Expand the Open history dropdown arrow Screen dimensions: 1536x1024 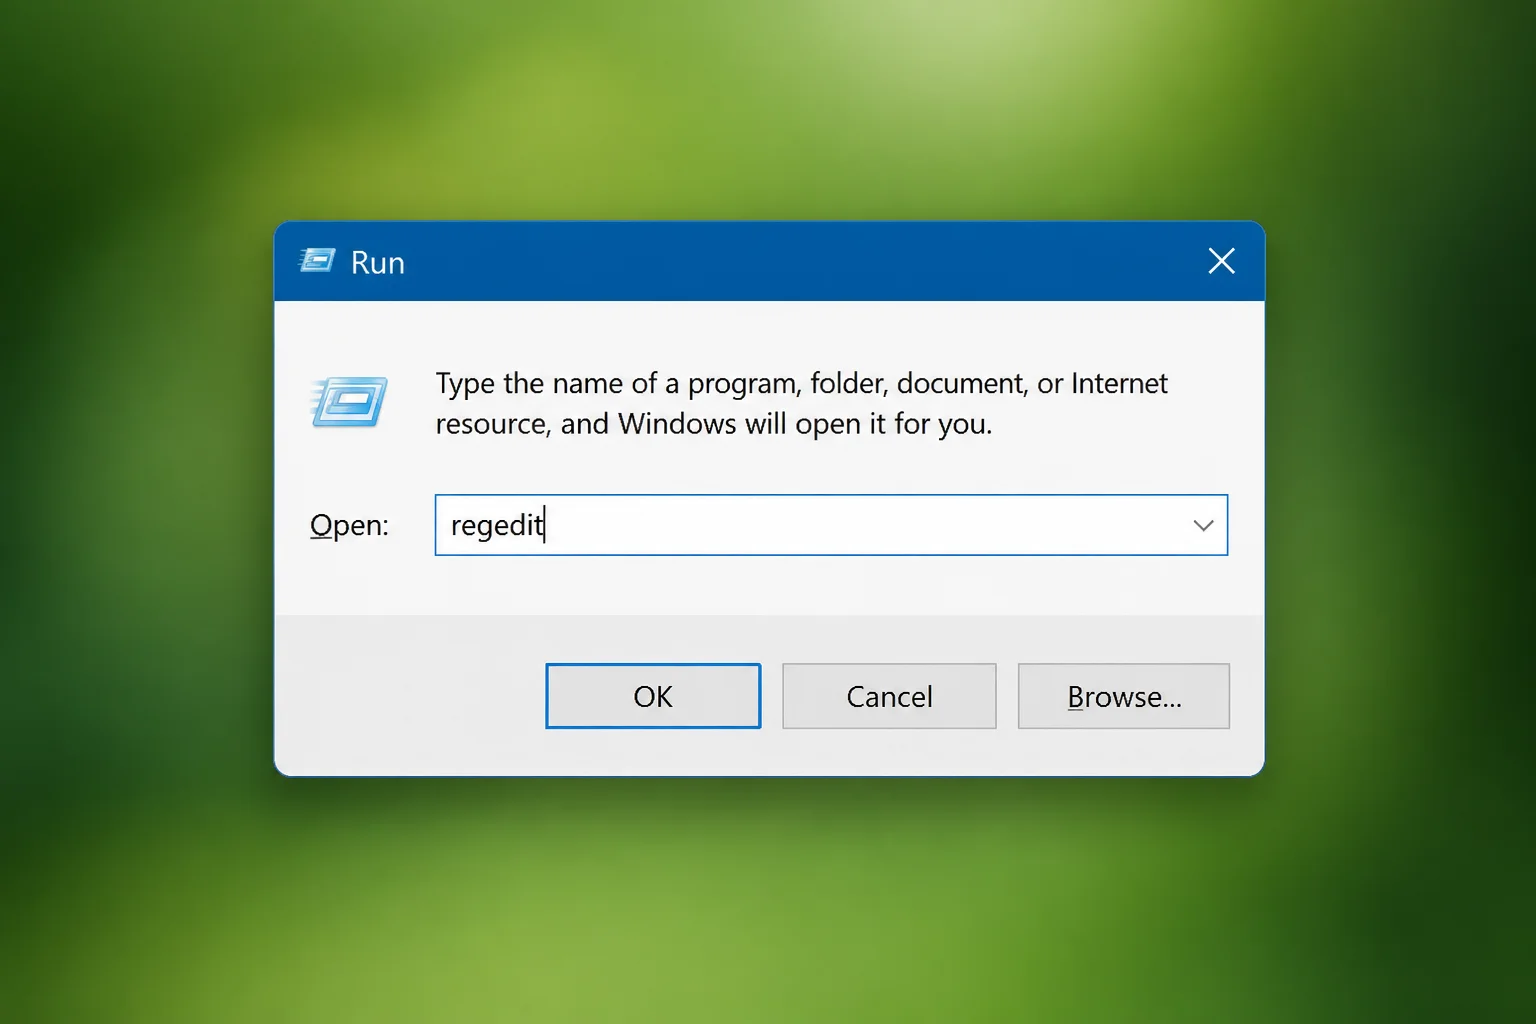coord(1203,525)
